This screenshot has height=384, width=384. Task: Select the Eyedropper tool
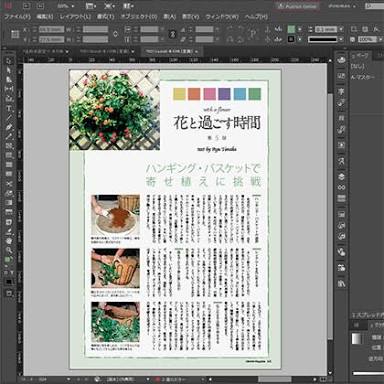click(9, 231)
